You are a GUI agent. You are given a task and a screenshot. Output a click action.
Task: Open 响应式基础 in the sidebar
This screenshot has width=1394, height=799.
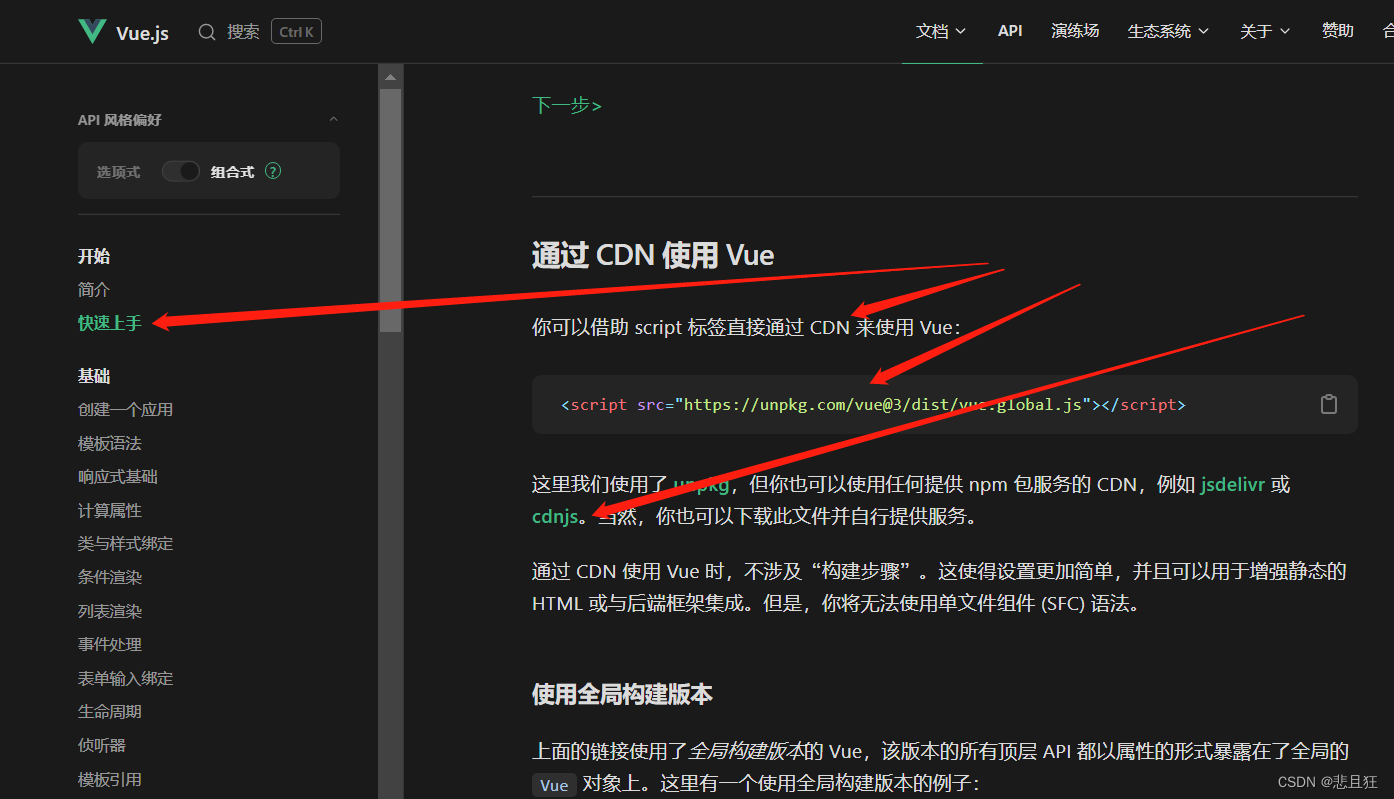pos(118,477)
